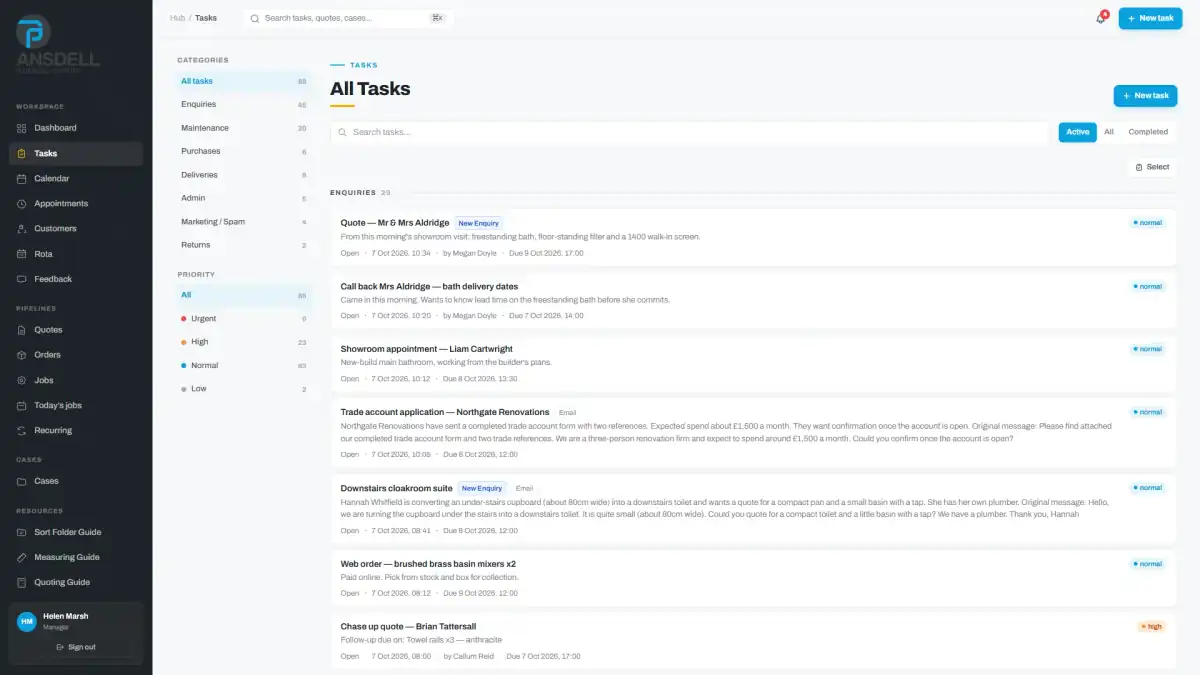Click New Enquiry tag on Downstairs cloakroom suite
The image size is (1200, 675).
pyautogui.click(x=482, y=488)
